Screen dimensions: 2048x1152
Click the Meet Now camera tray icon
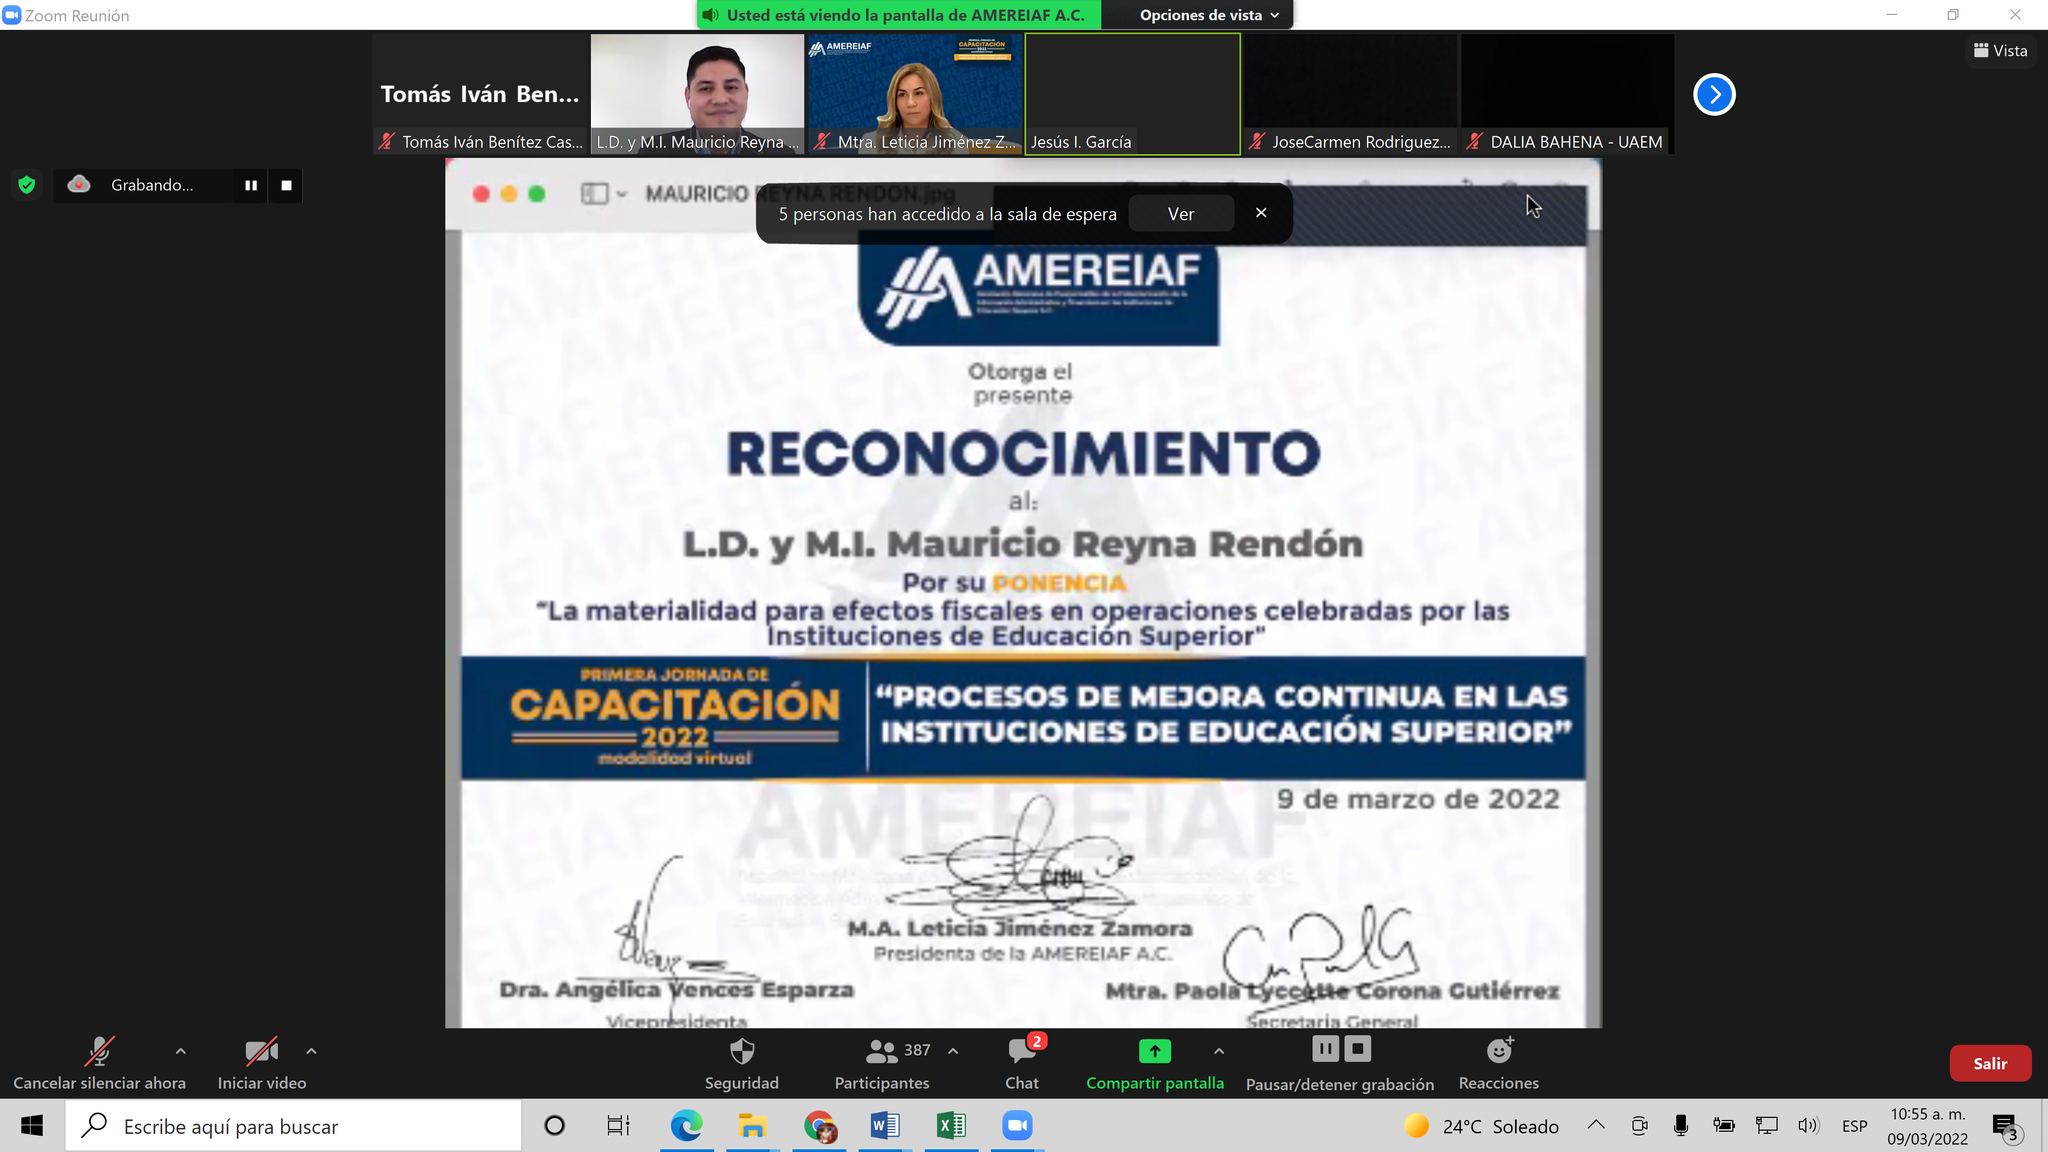point(1639,1126)
